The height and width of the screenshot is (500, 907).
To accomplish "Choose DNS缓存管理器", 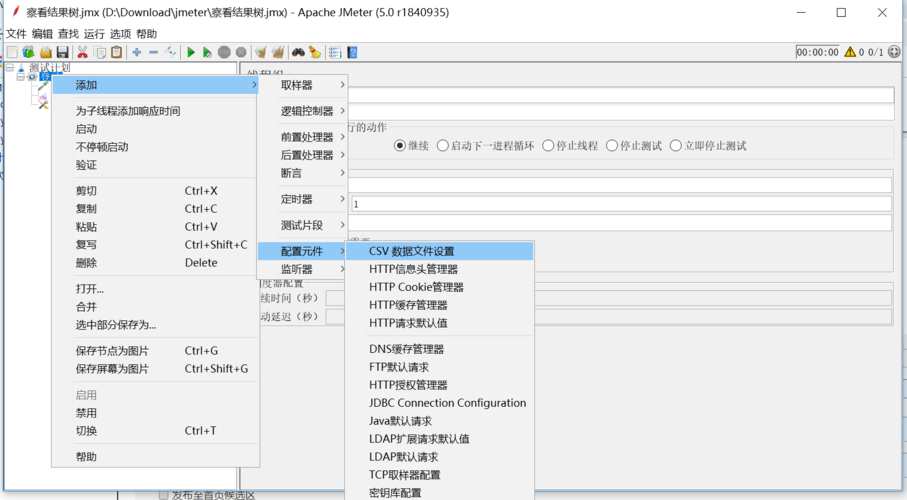I will (440, 349).
